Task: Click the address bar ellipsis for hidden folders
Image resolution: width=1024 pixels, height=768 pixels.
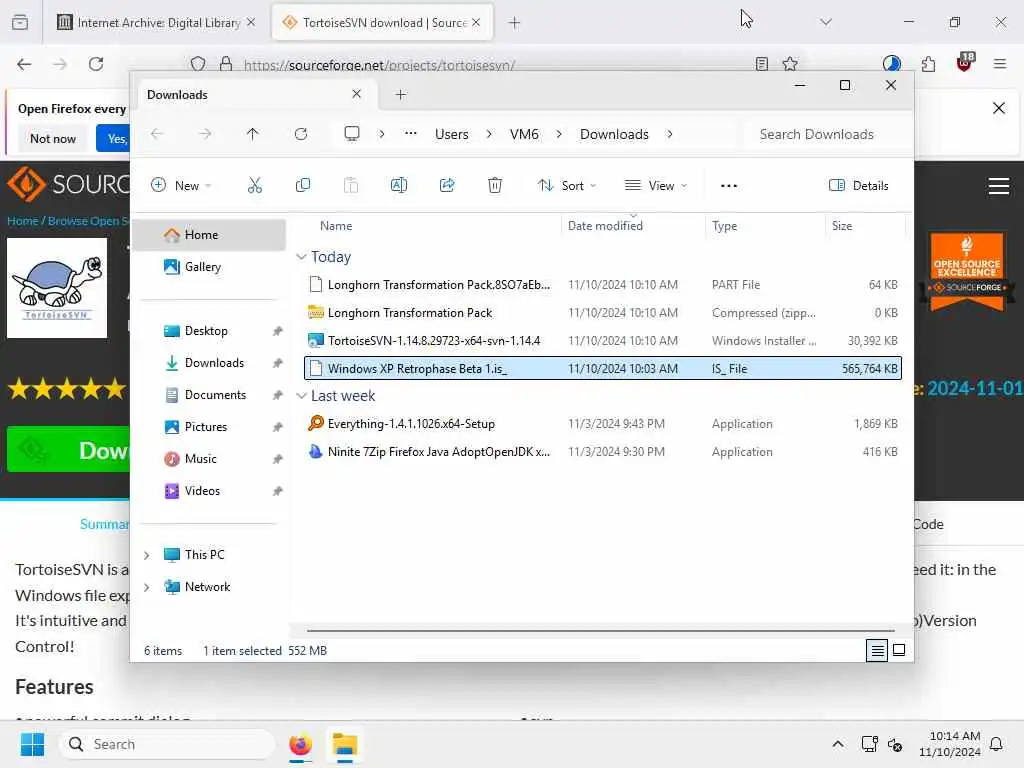Action: pyautogui.click(x=411, y=134)
